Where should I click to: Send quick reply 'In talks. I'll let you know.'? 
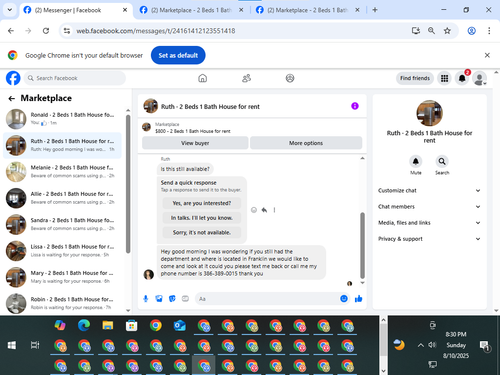pyautogui.click(x=202, y=218)
